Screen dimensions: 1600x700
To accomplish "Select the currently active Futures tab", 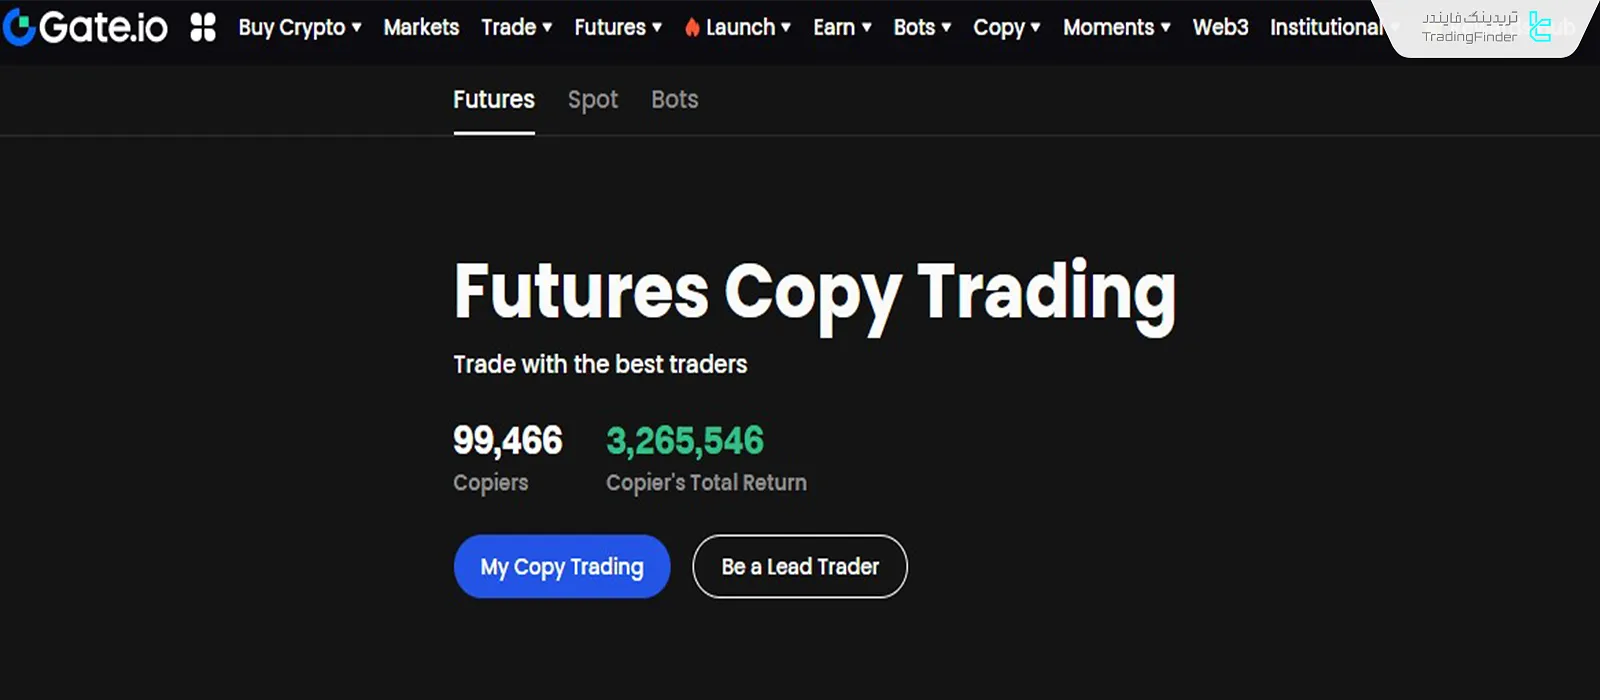I will pos(493,100).
